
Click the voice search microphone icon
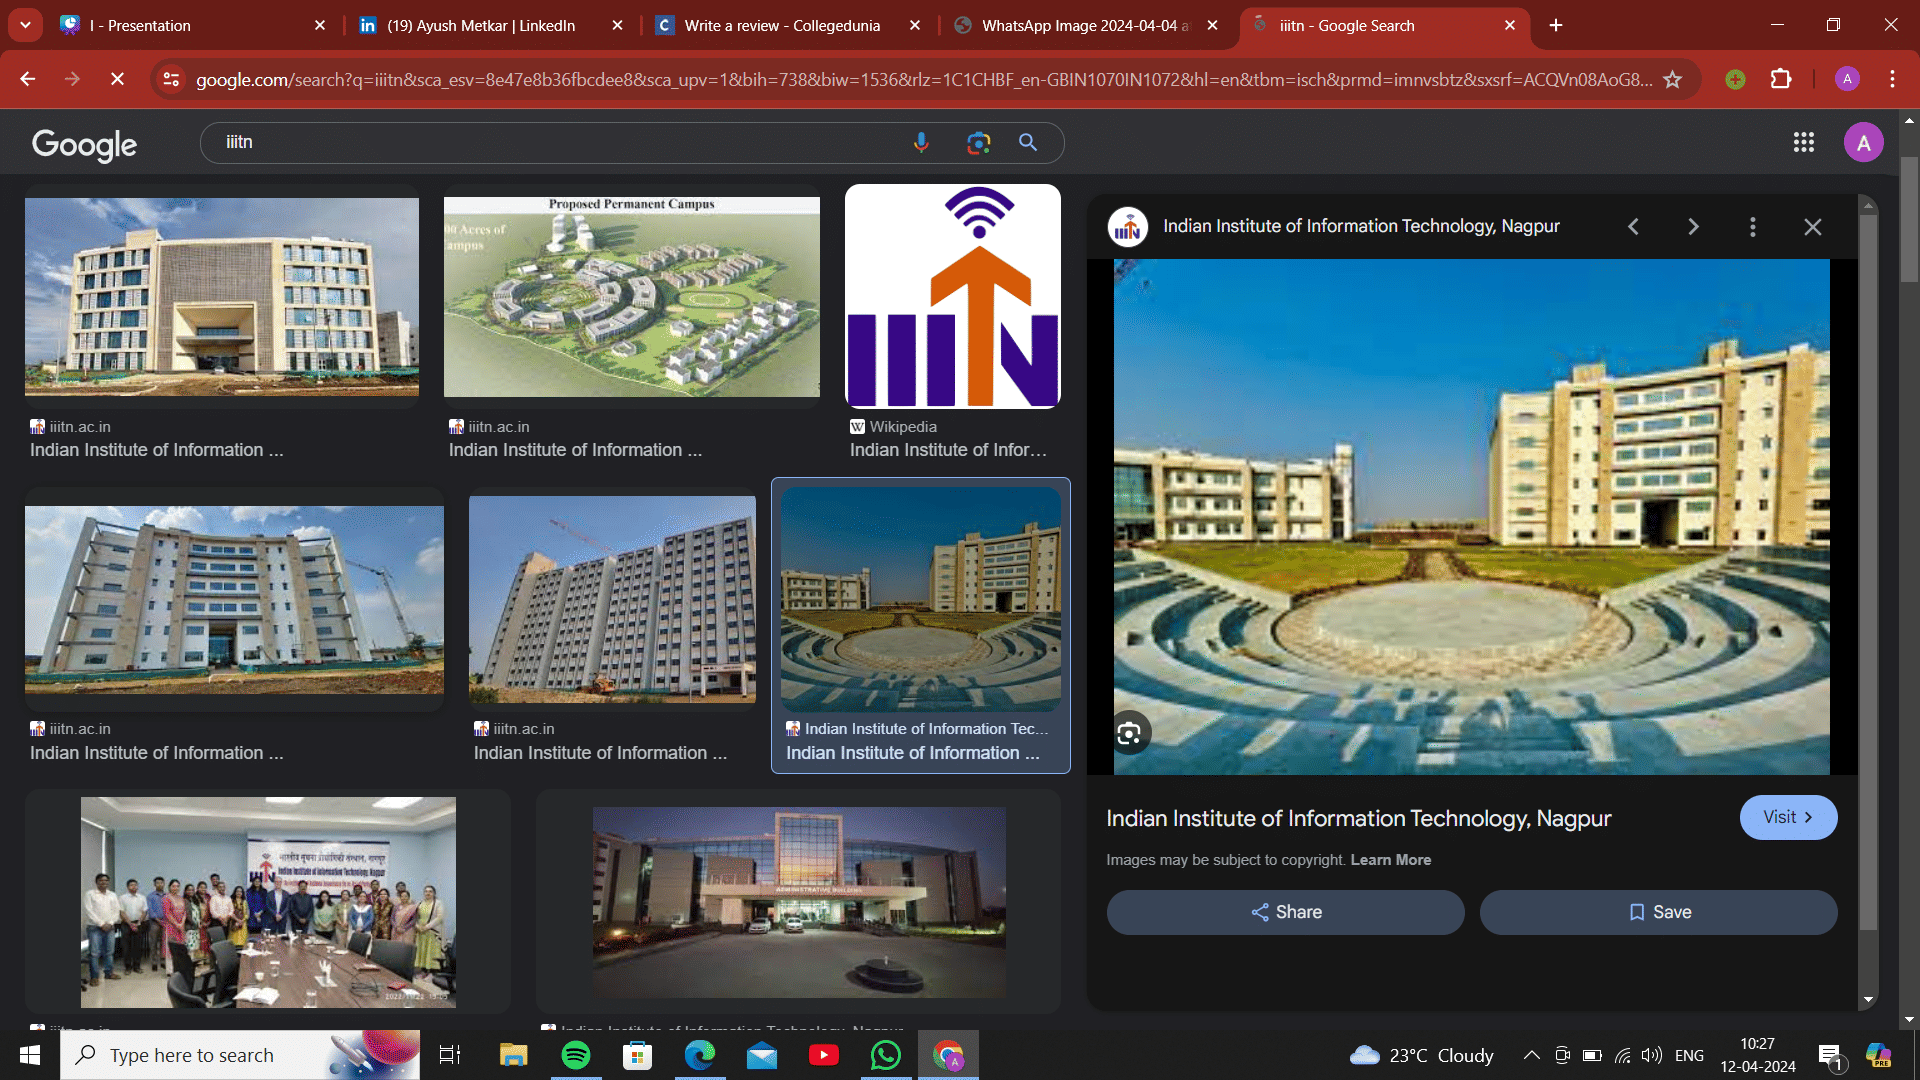tap(921, 142)
